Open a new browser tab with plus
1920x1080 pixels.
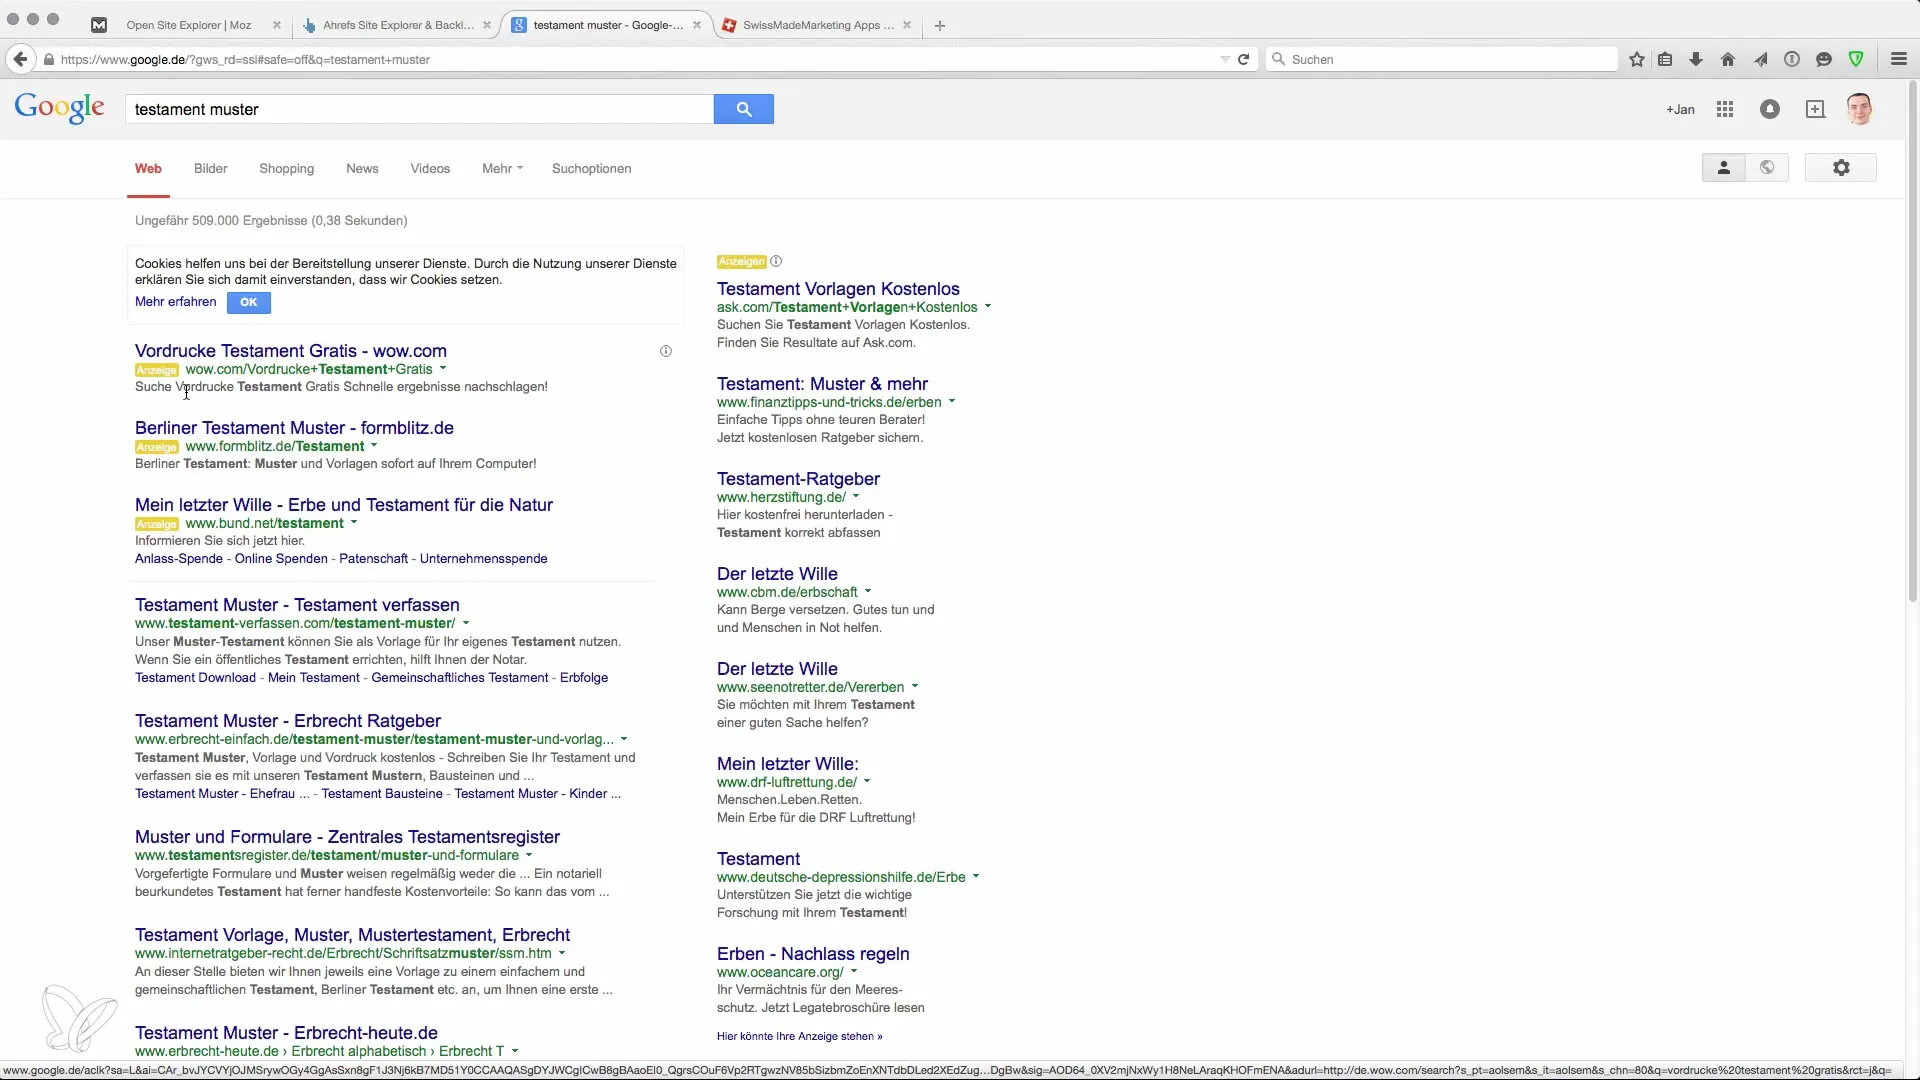939,25
